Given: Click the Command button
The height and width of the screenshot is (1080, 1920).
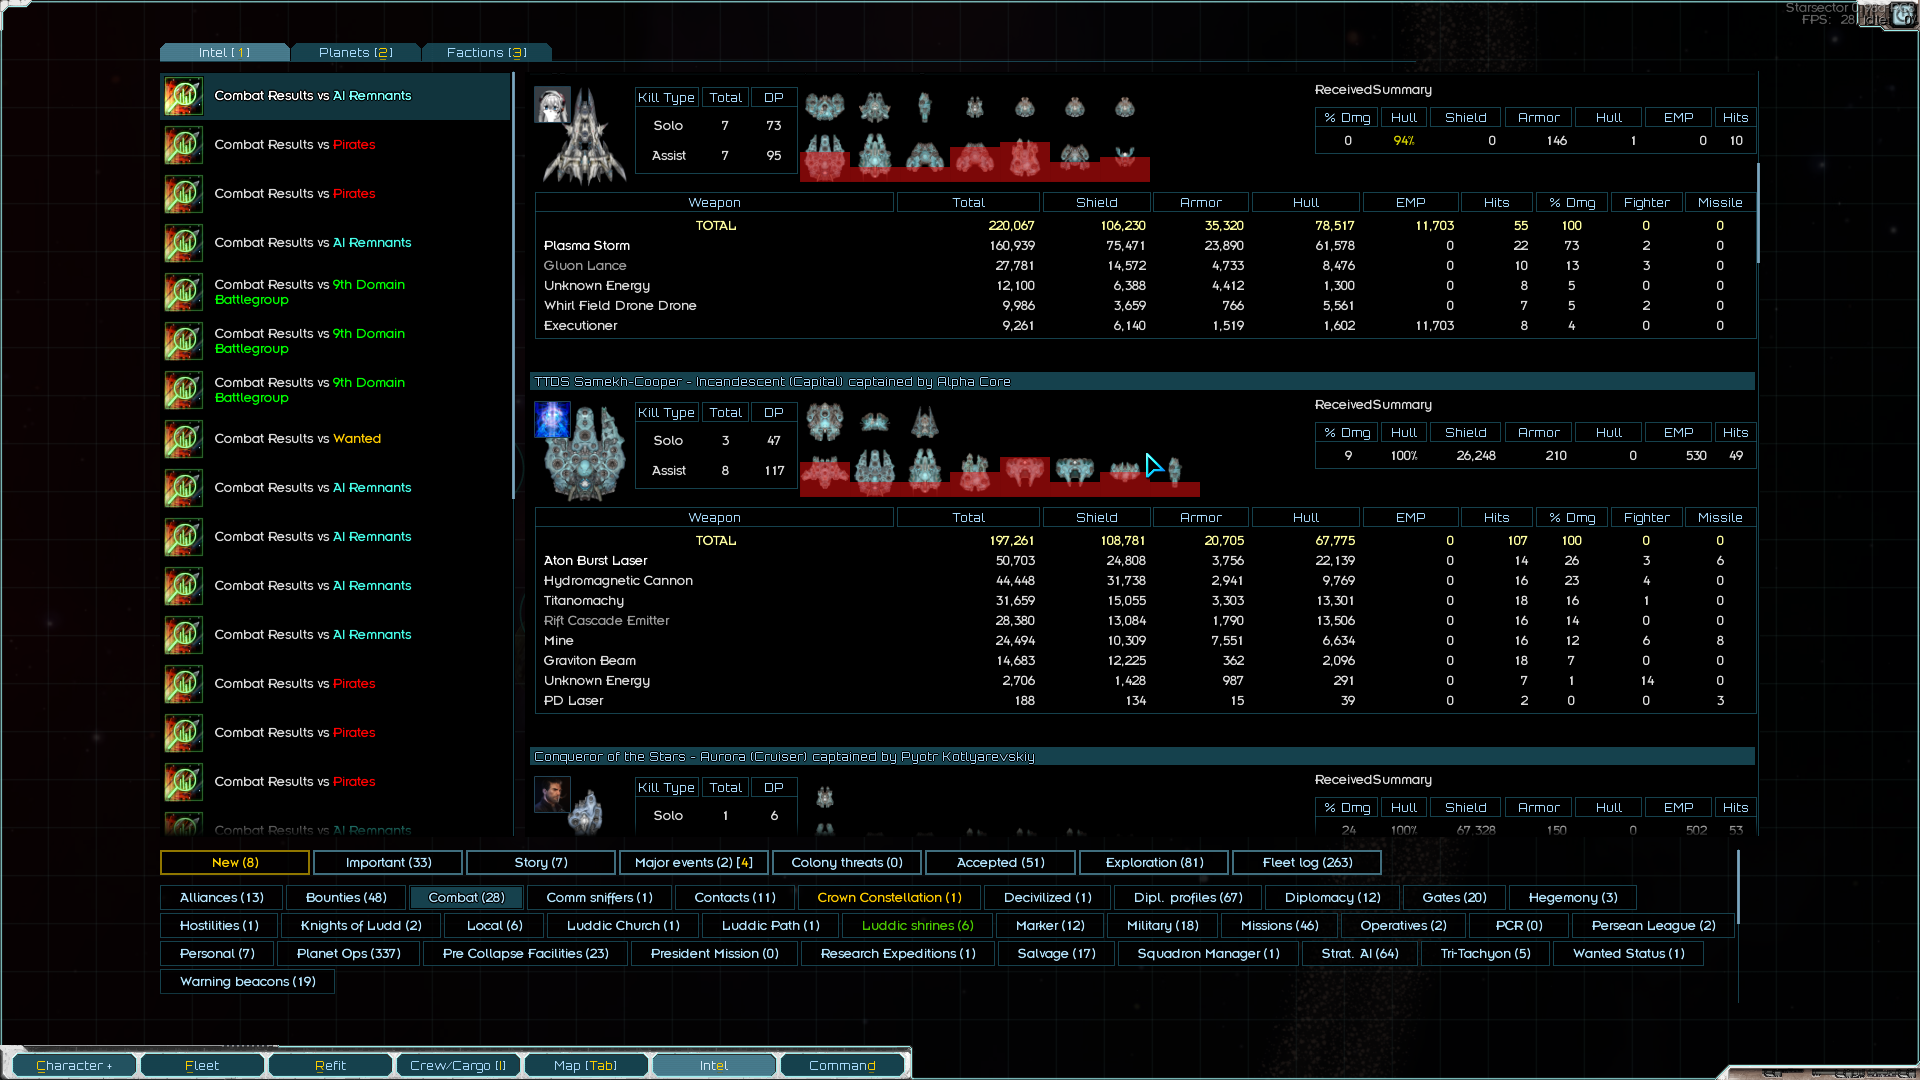Looking at the screenshot, I should pyautogui.click(x=842, y=1066).
